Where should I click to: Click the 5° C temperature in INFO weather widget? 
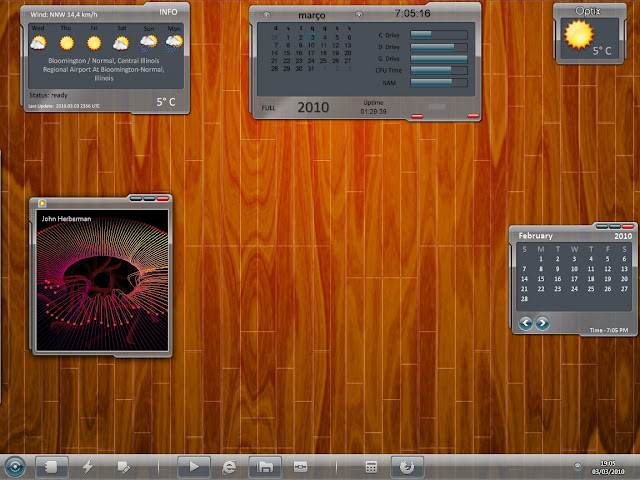tap(166, 102)
